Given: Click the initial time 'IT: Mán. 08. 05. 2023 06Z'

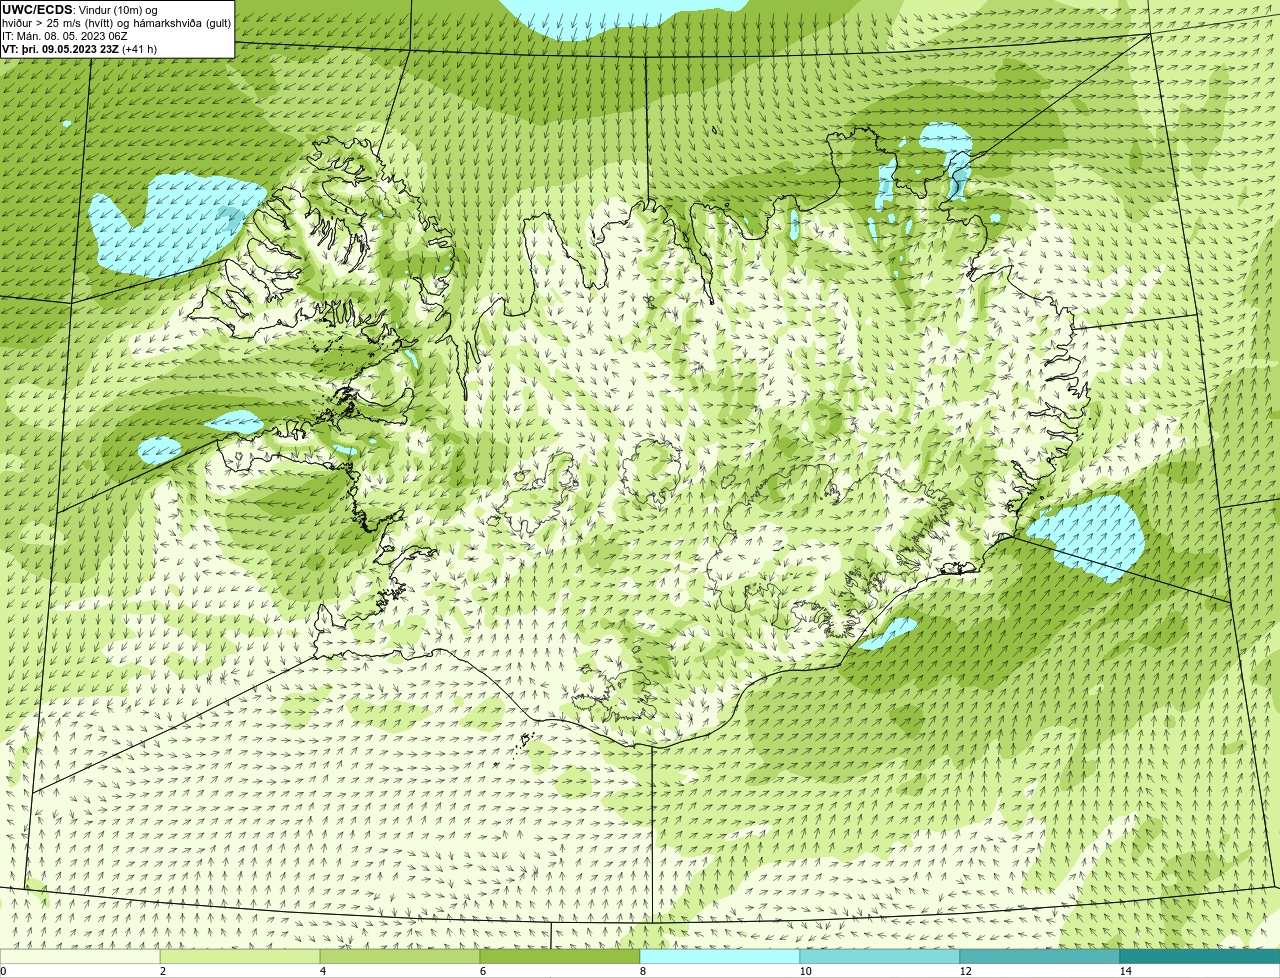Looking at the screenshot, I should pyautogui.click(x=64, y=35).
